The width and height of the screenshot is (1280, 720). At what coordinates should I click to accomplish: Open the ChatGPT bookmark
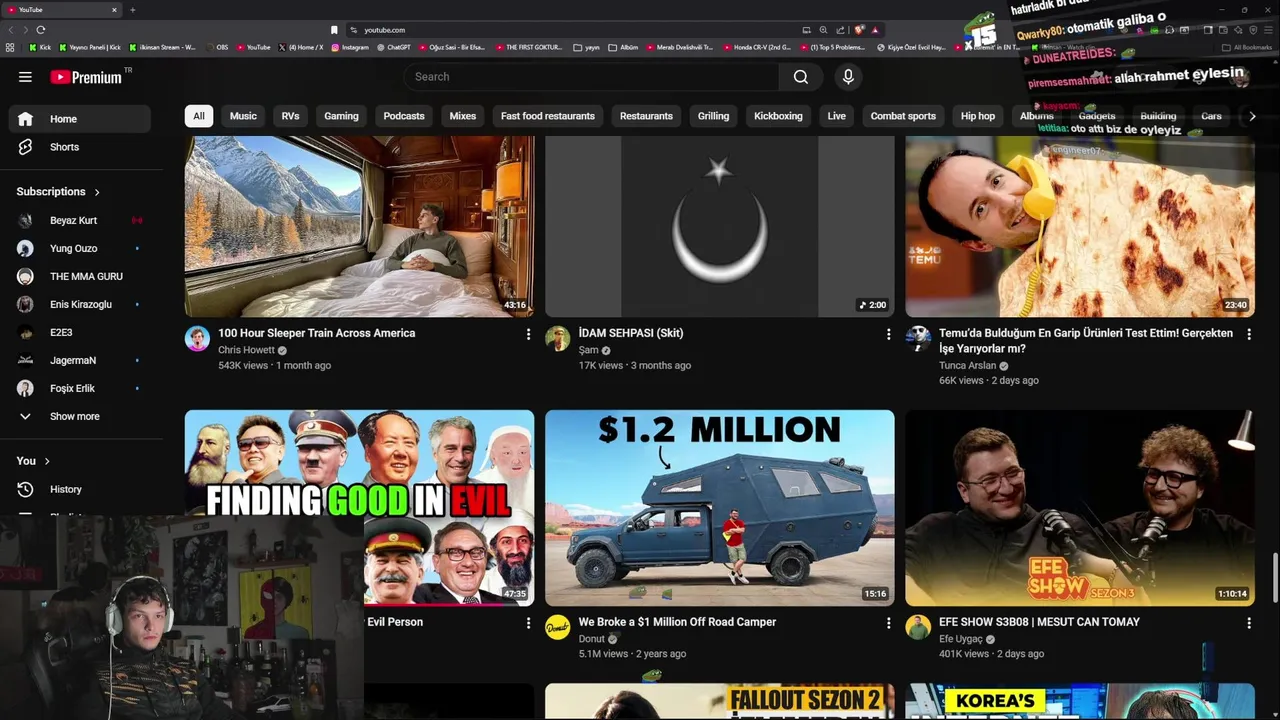394,47
